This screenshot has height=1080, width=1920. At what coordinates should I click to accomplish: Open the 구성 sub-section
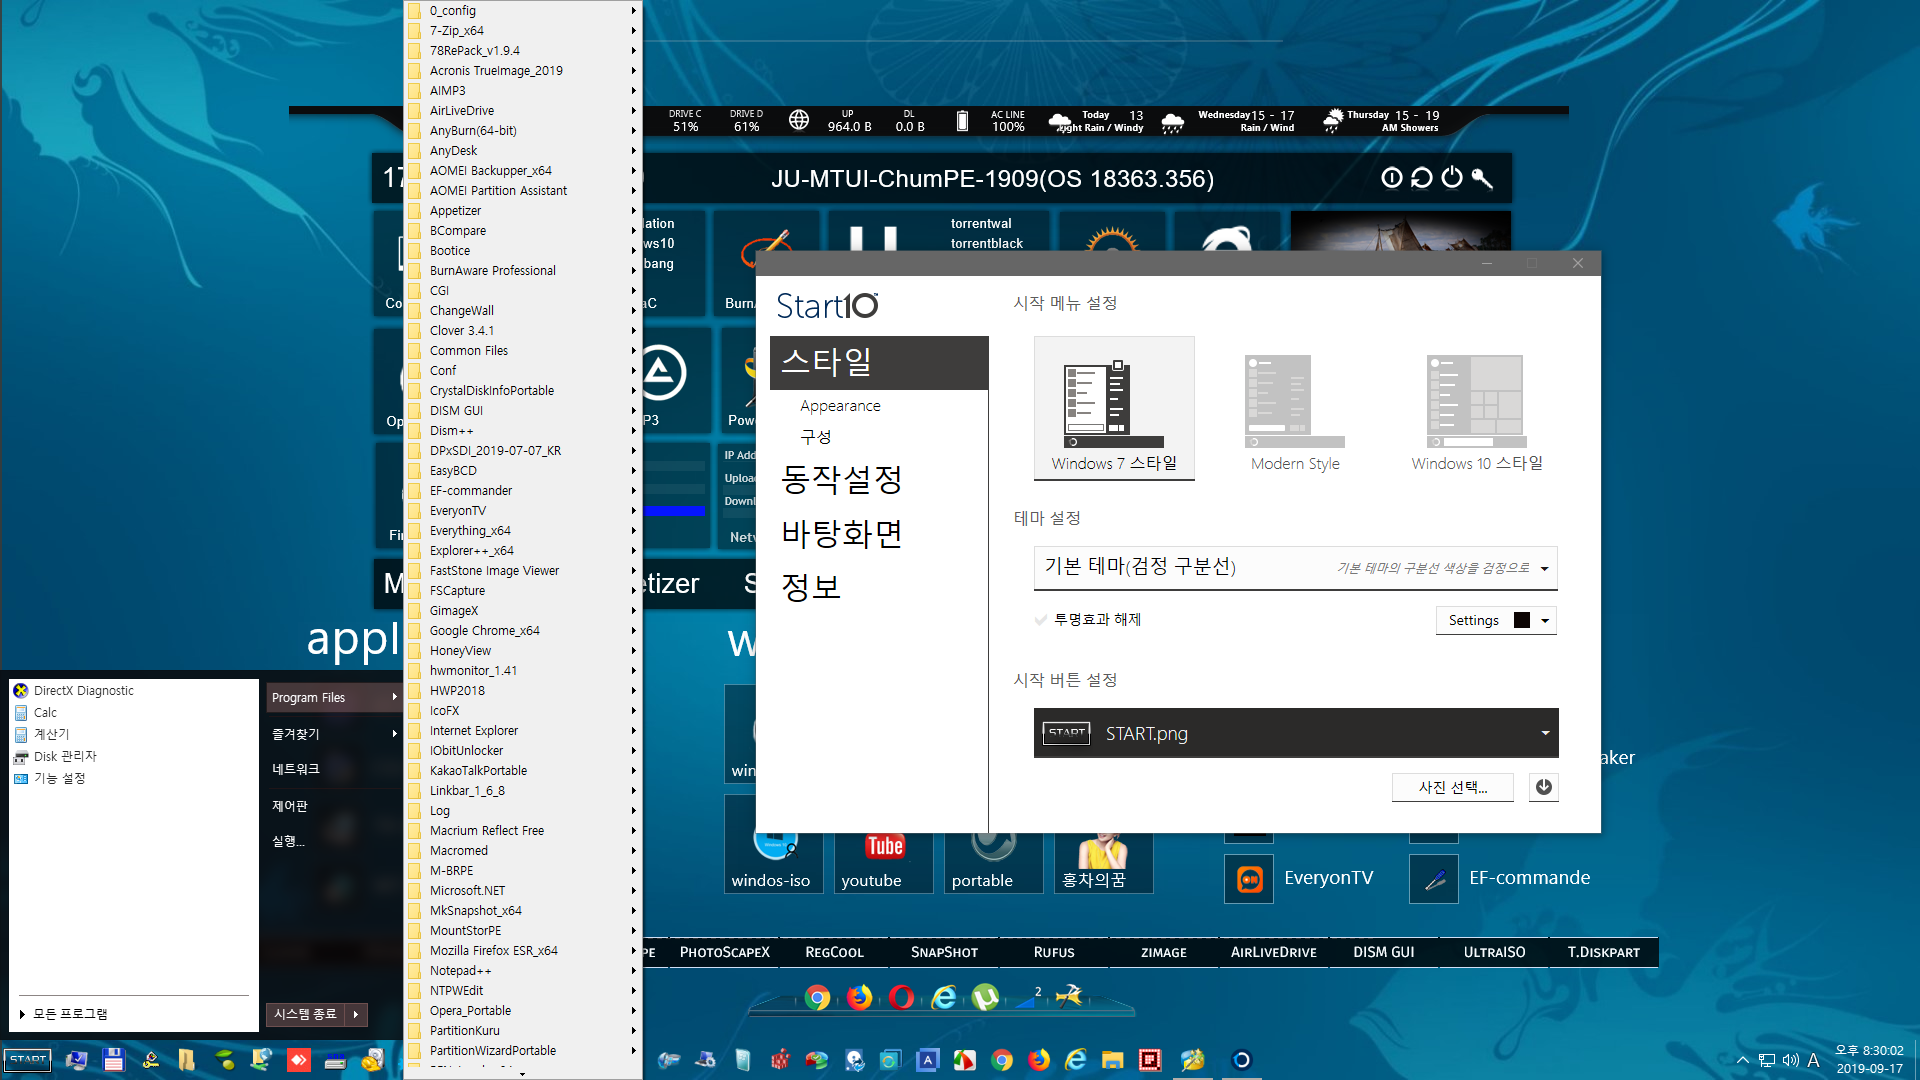point(815,437)
